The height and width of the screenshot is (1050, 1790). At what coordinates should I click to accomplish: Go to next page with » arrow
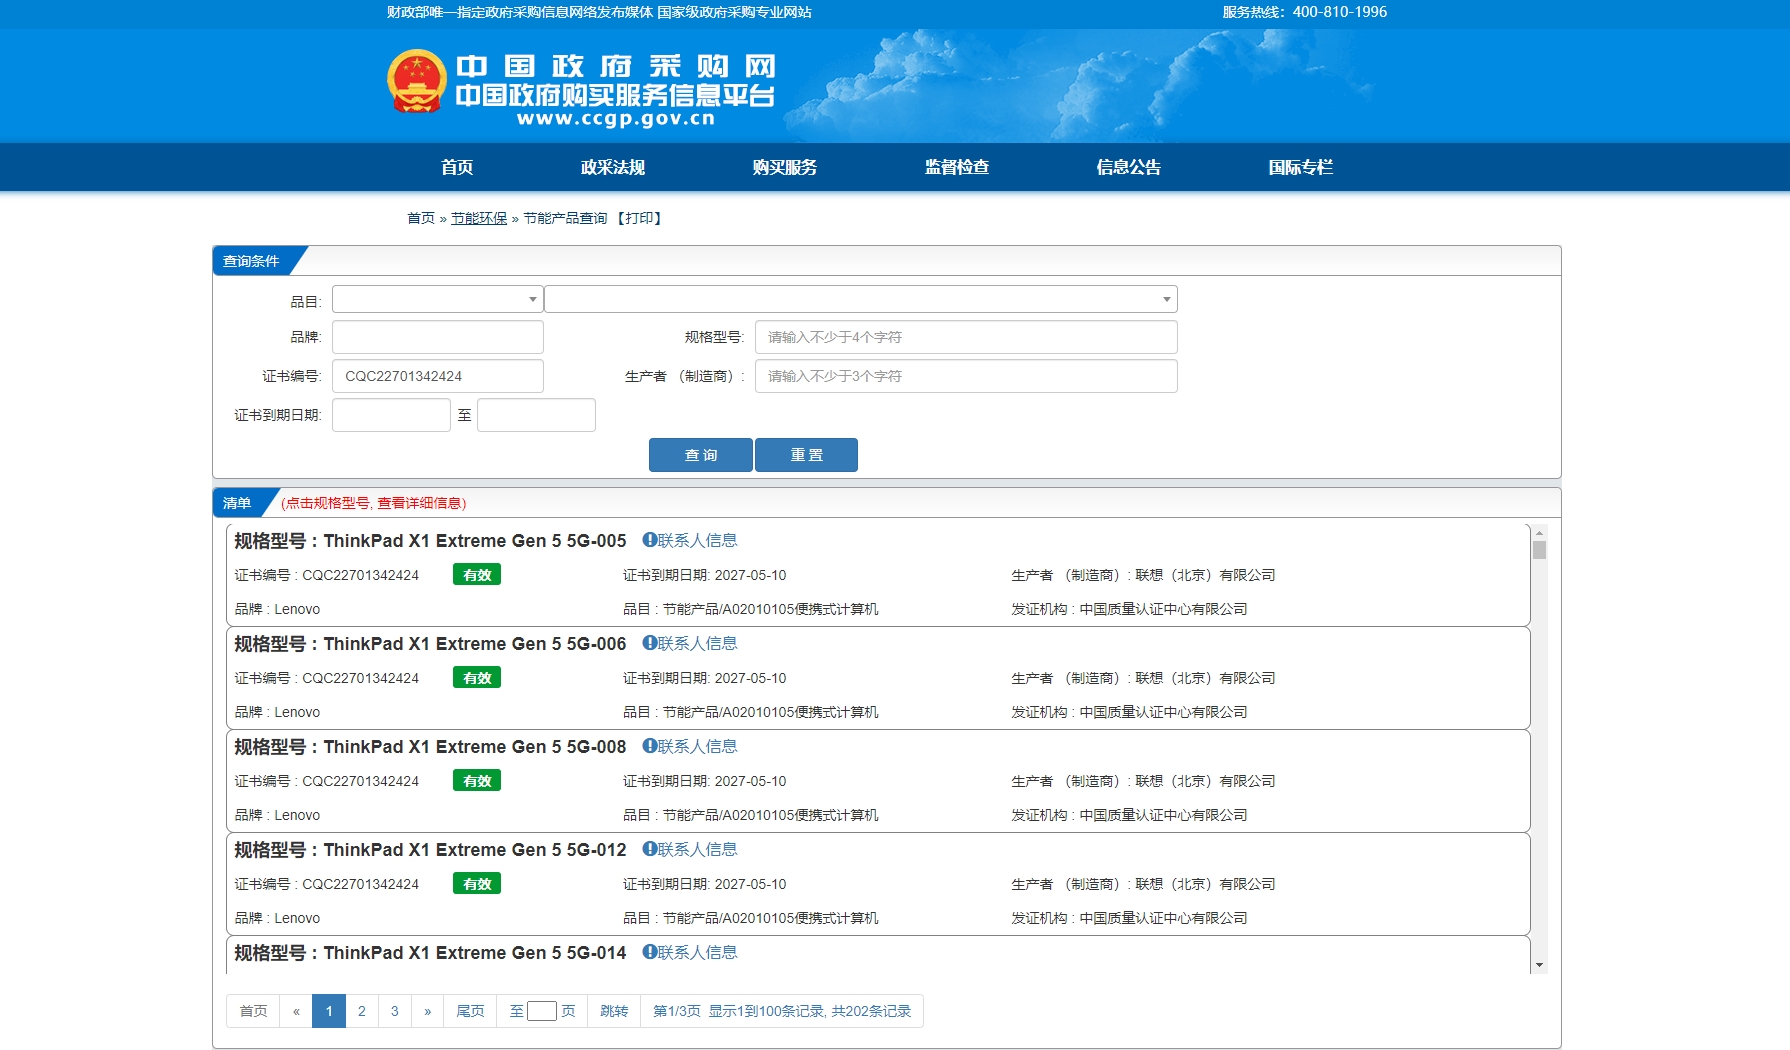pyautogui.click(x=427, y=1011)
